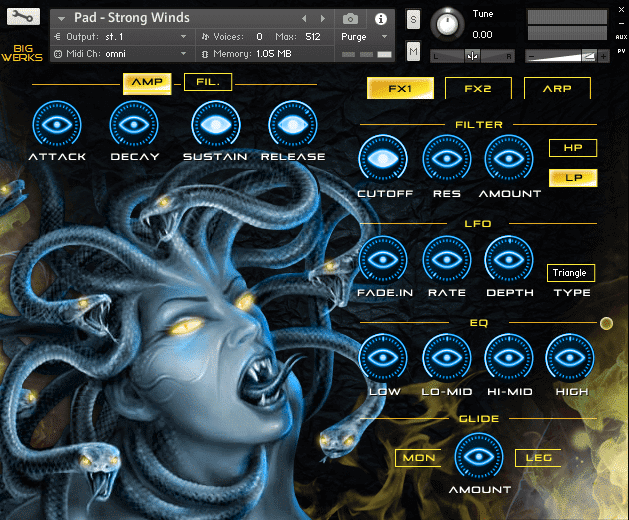Click the EQ High knob
Image resolution: width=629 pixels, height=520 pixels.
(x=570, y=357)
